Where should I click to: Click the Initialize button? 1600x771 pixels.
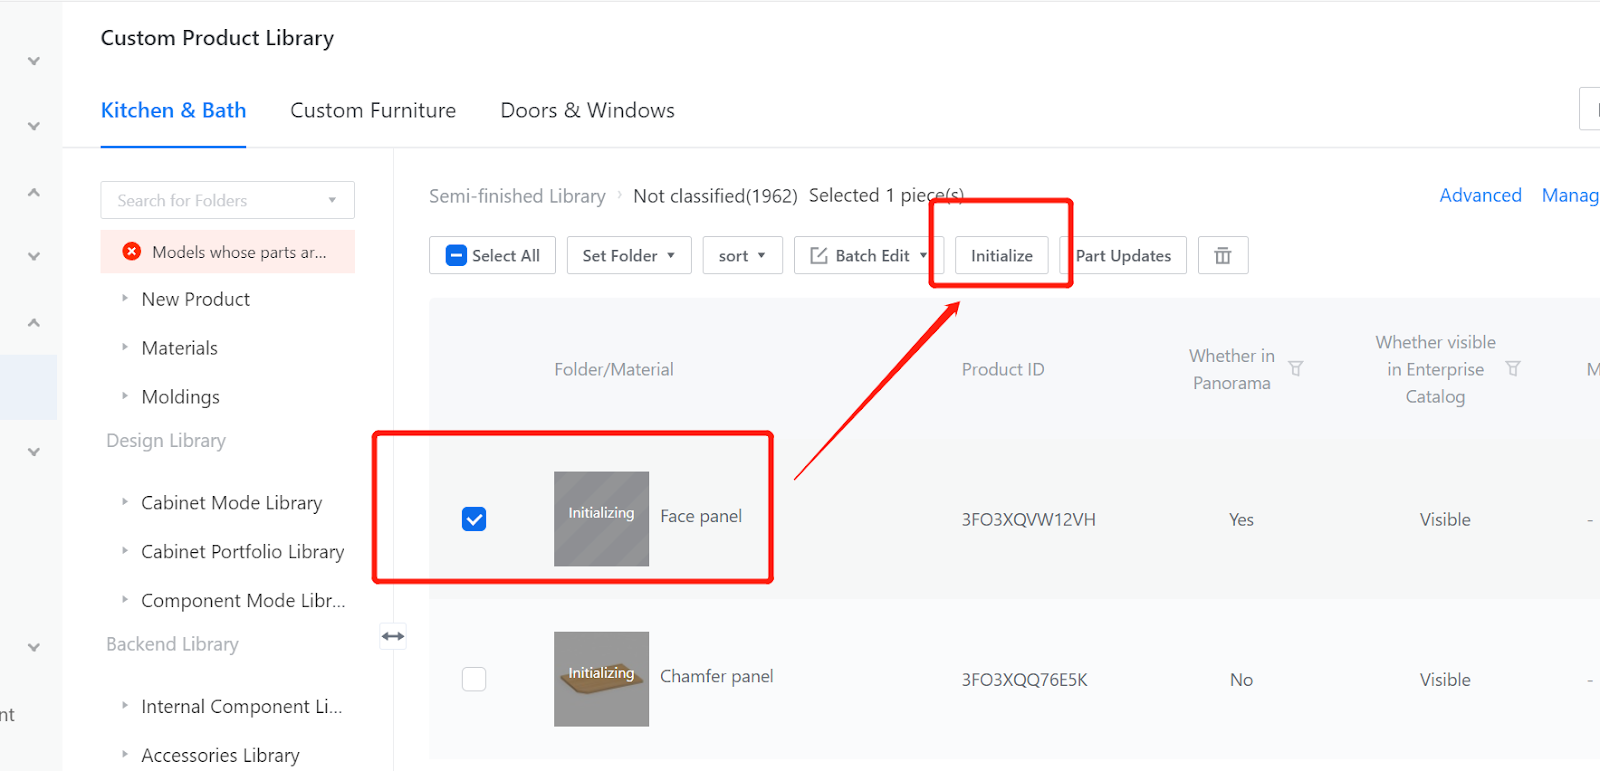1001,256
